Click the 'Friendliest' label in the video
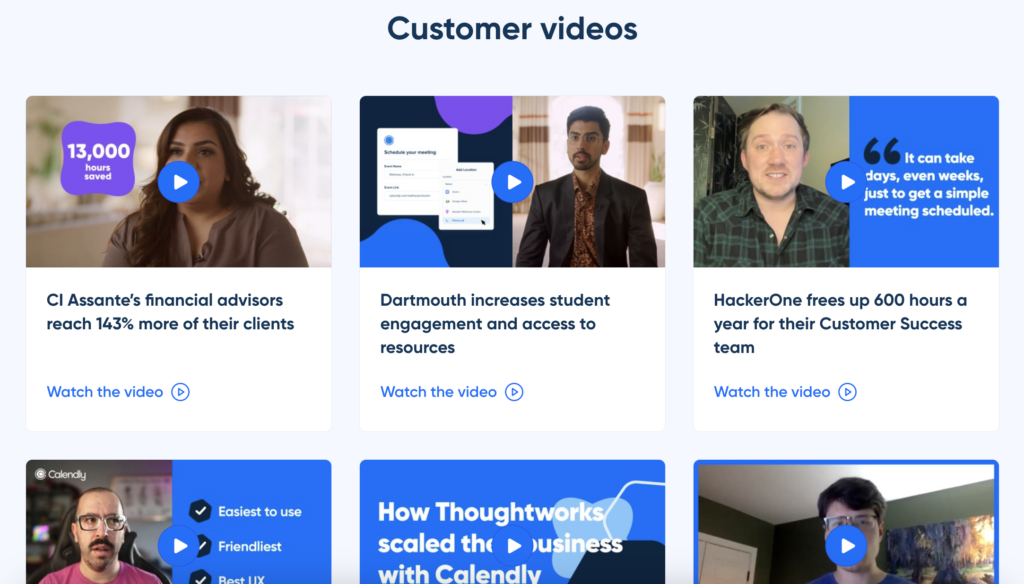This screenshot has height=584, width=1024. click(x=249, y=546)
